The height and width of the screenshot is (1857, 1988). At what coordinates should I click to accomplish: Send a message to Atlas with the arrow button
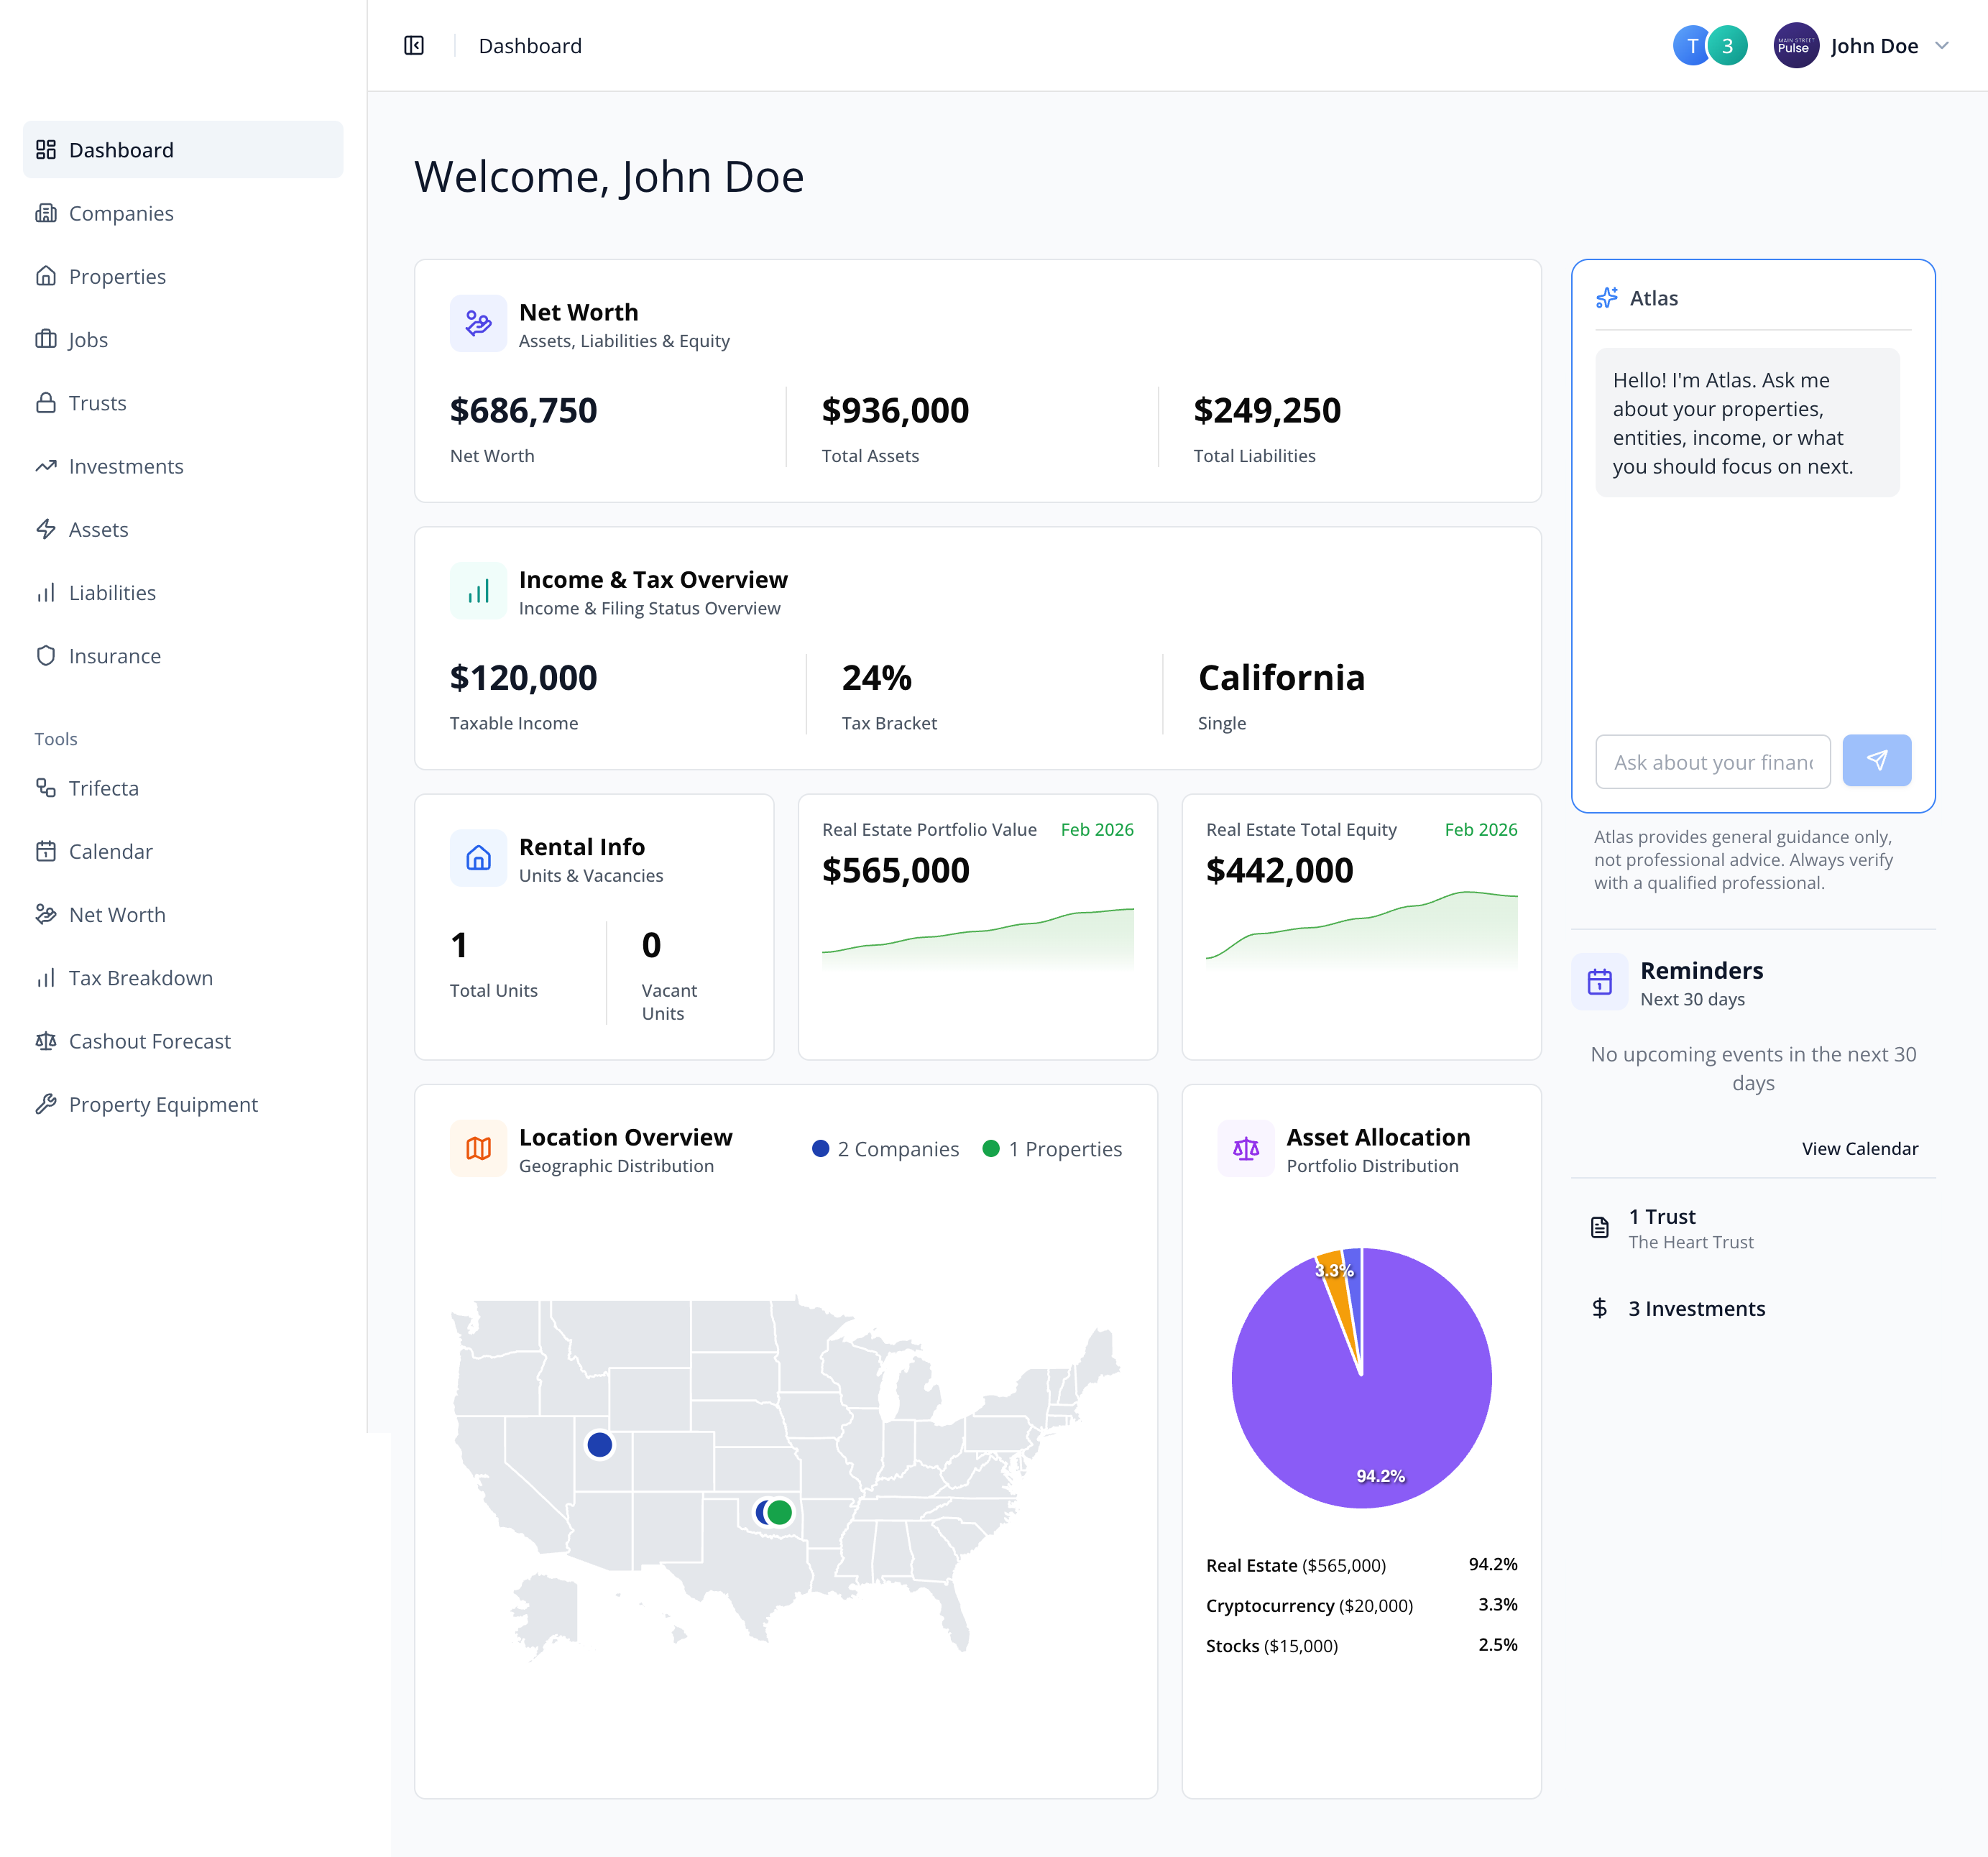pos(1877,760)
